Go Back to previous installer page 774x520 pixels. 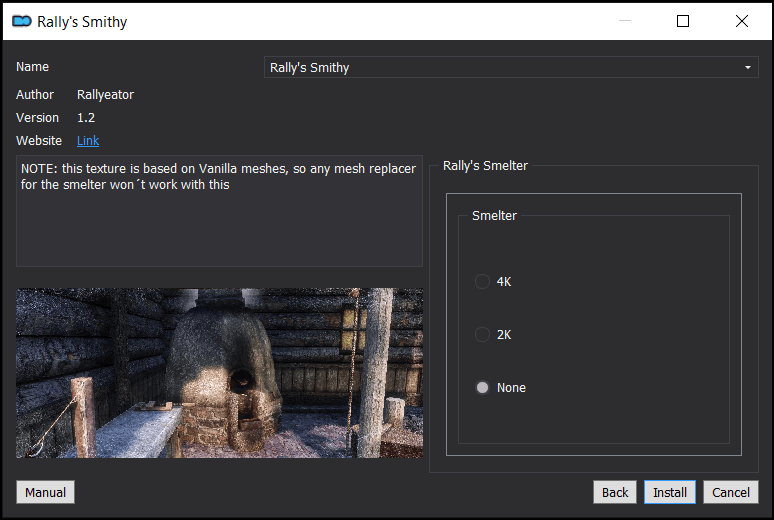pyautogui.click(x=615, y=492)
